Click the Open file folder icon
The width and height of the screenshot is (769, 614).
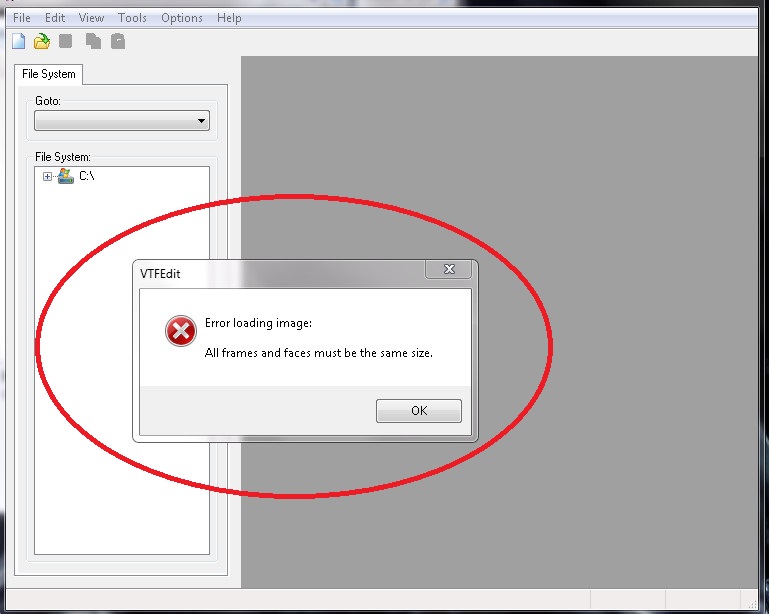(42, 41)
